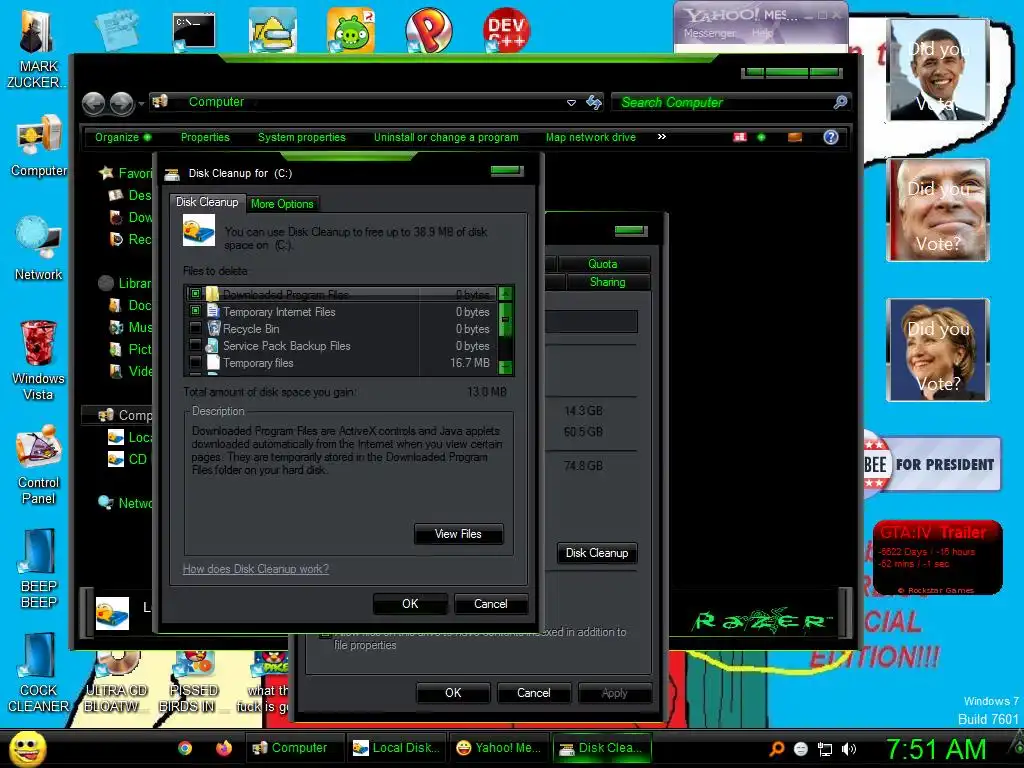Click OK in Disk Cleanup dialog

(410, 603)
